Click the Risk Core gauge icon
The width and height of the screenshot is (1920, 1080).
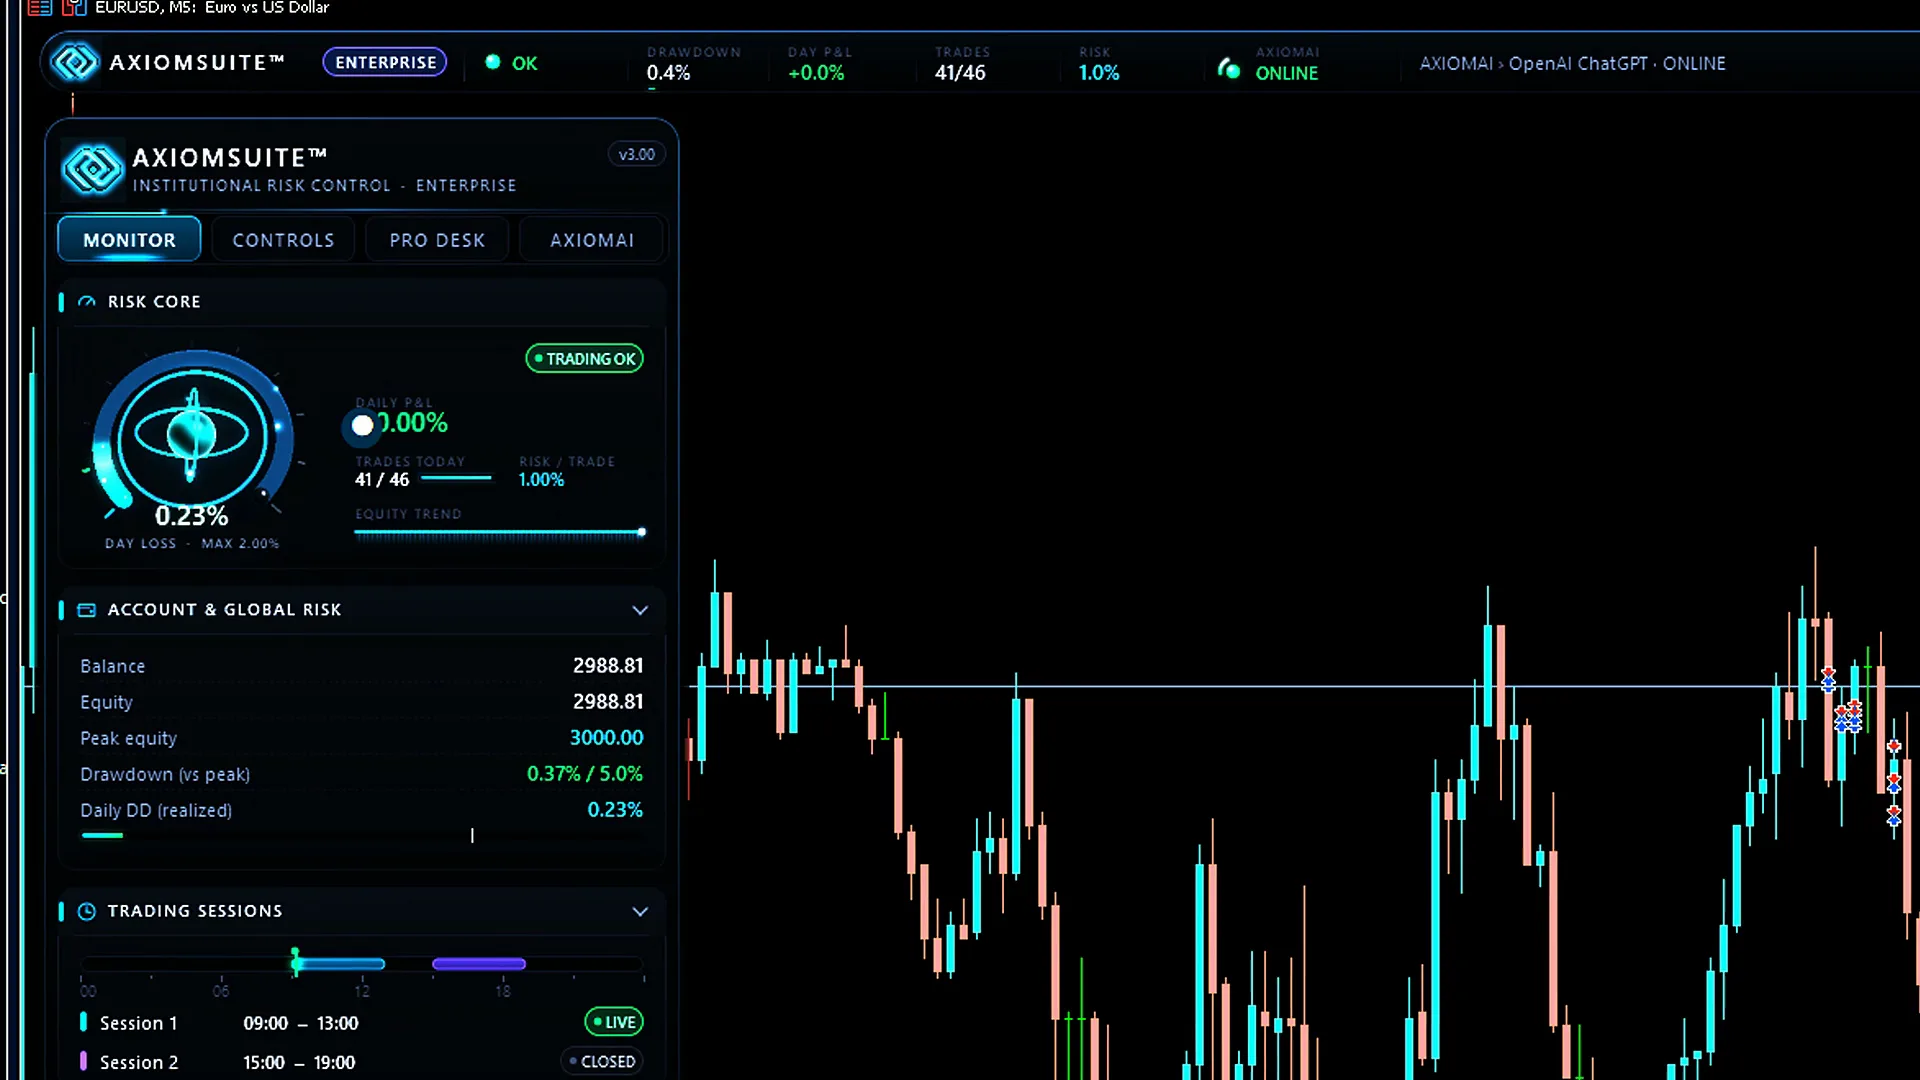pos(87,302)
